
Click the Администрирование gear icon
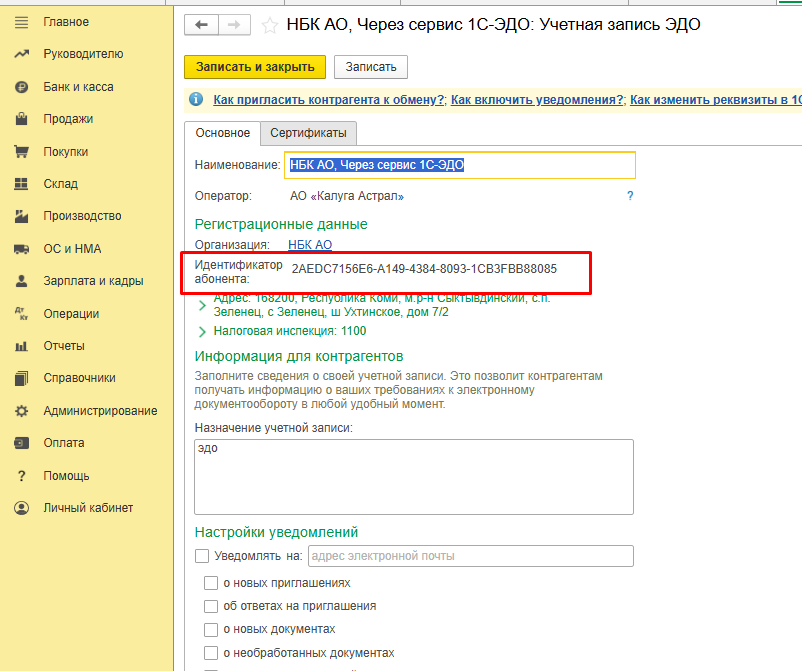click(x=21, y=411)
